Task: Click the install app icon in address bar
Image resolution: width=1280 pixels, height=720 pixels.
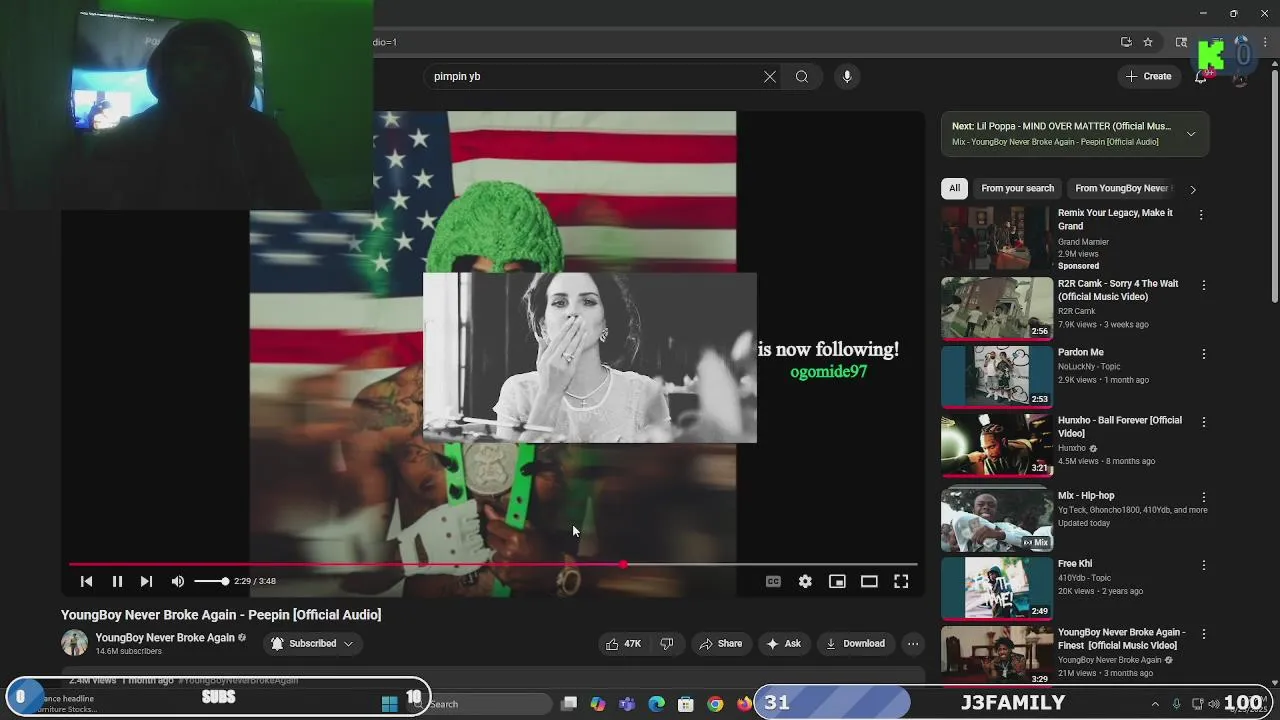Action: 1126,42
